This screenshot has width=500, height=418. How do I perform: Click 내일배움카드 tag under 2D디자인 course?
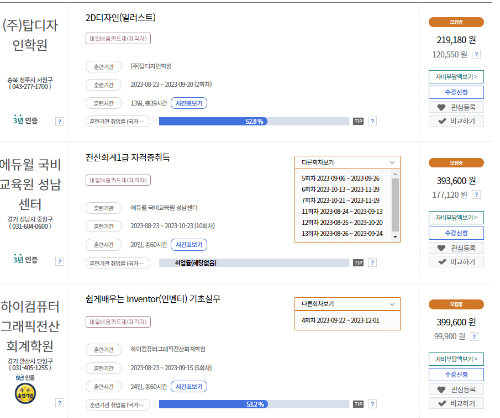click(118, 38)
